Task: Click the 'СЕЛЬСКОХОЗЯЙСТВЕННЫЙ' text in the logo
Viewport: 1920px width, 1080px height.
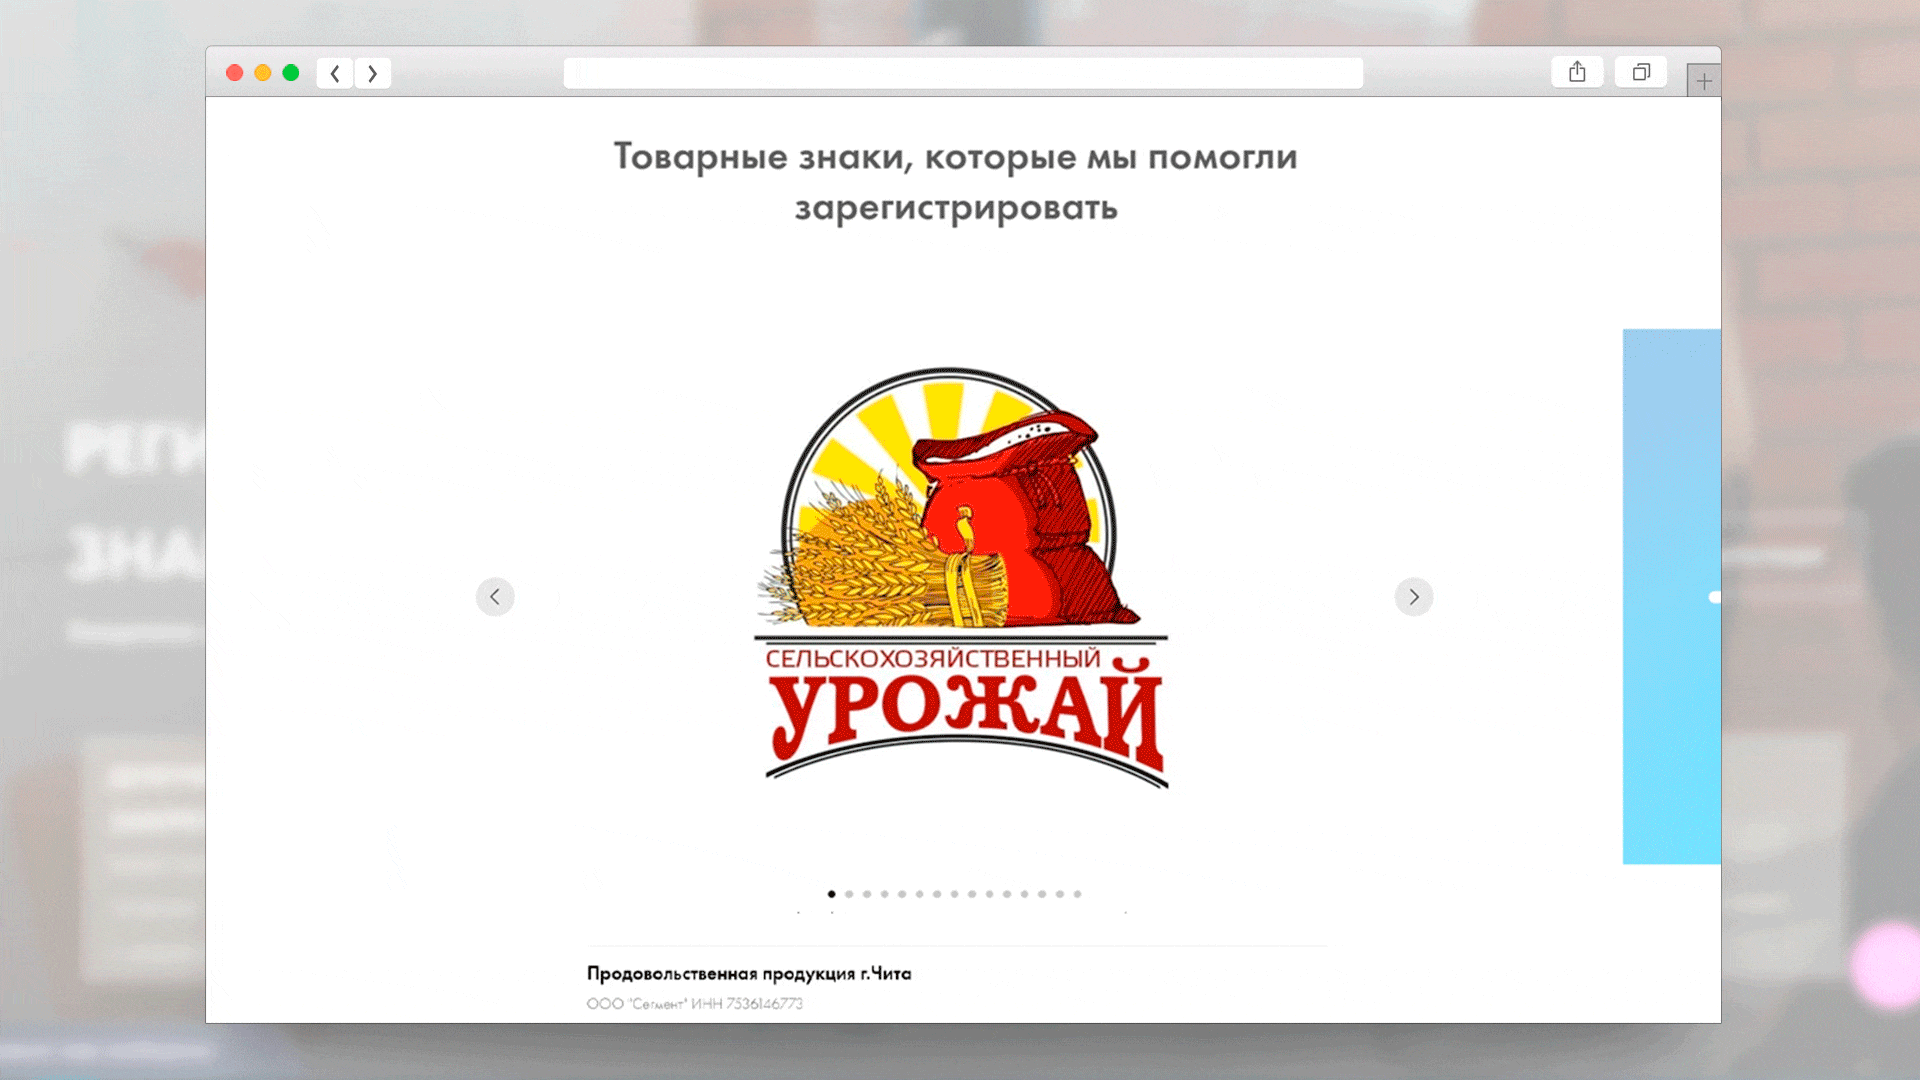Action: point(933,658)
